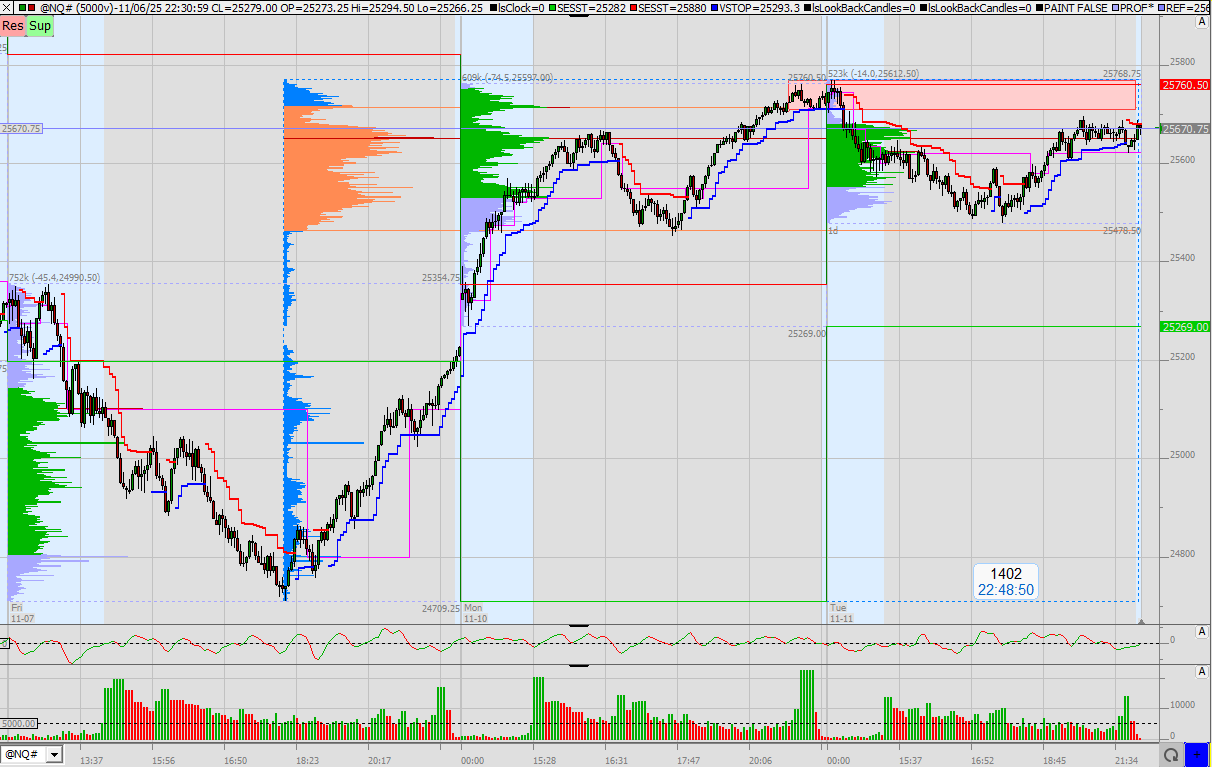Click the blue square icon beside the refresh icon
The height and width of the screenshot is (767, 1212).
coord(1197,755)
